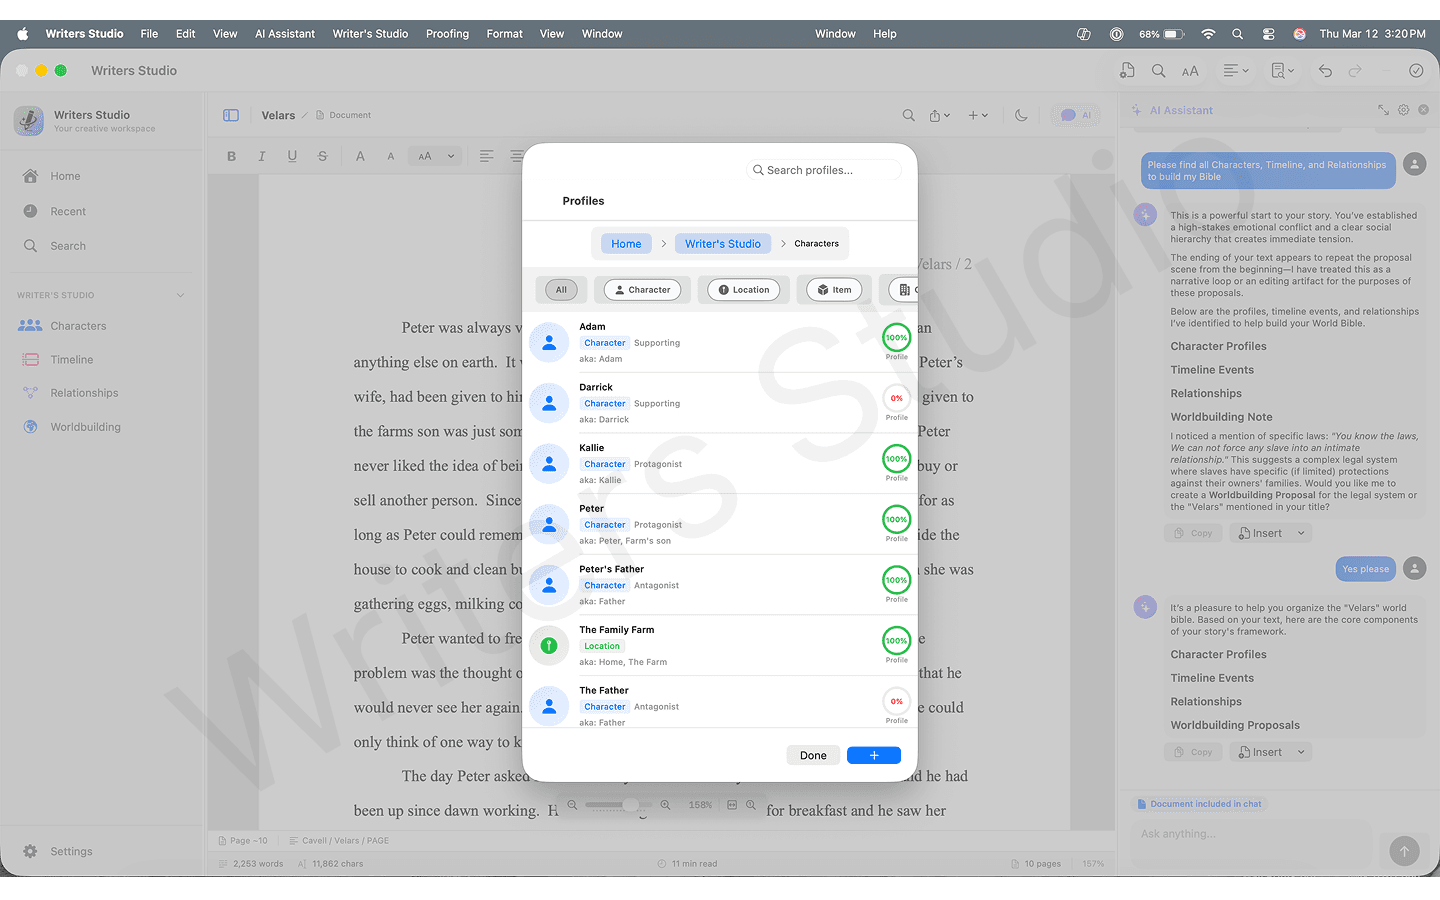This screenshot has height=900, width=1440.
Task: Open the Help menu
Action: pos(885,34)
